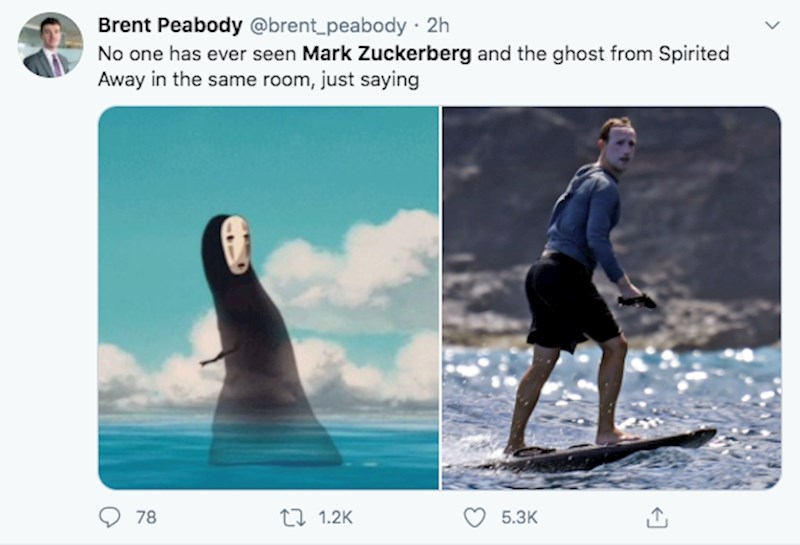Expand the tweet options chevron
800x545 pixels.
[770, 25]
